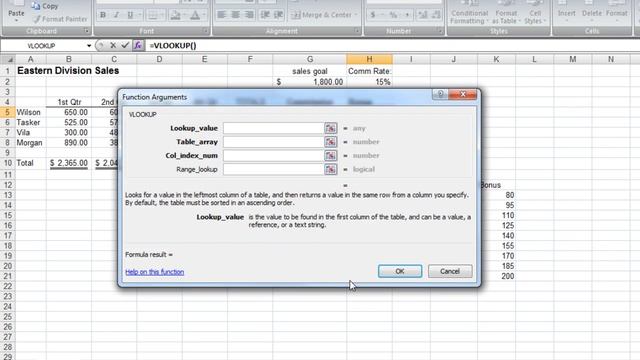Select cell containing 'Morgan'
The width and height of the screenshot is (640, 360).
point(31,142)
